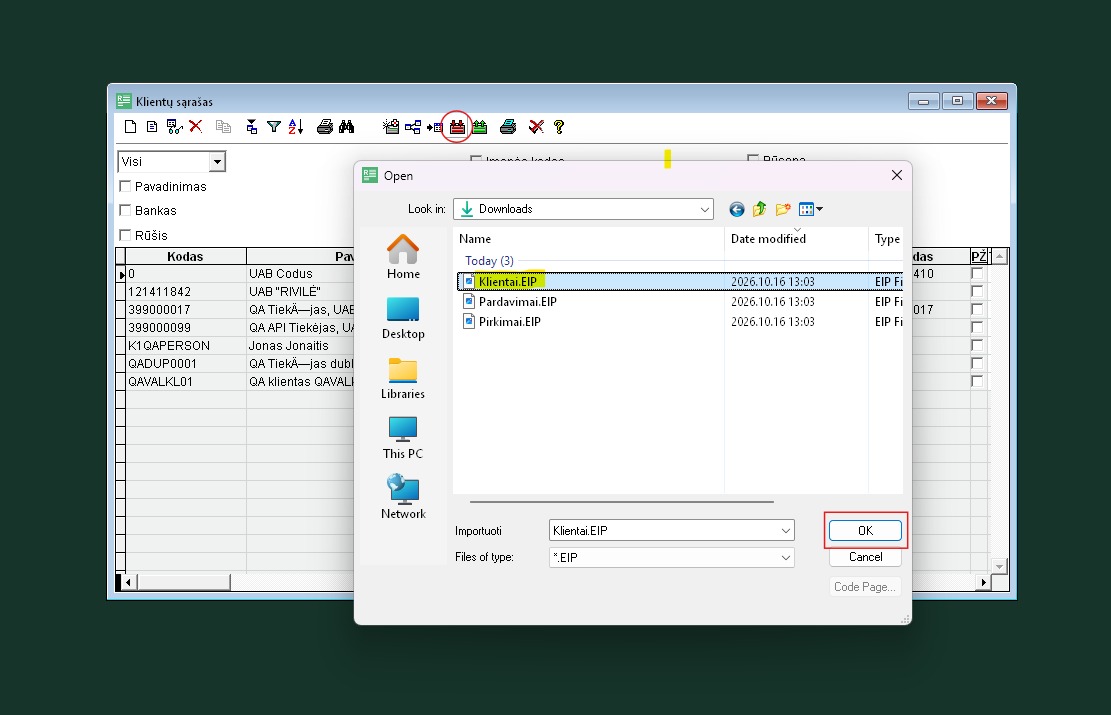Screen dimensions: 1111x715
Task: Jump to Home in the places bar
Action: (403, 257)
